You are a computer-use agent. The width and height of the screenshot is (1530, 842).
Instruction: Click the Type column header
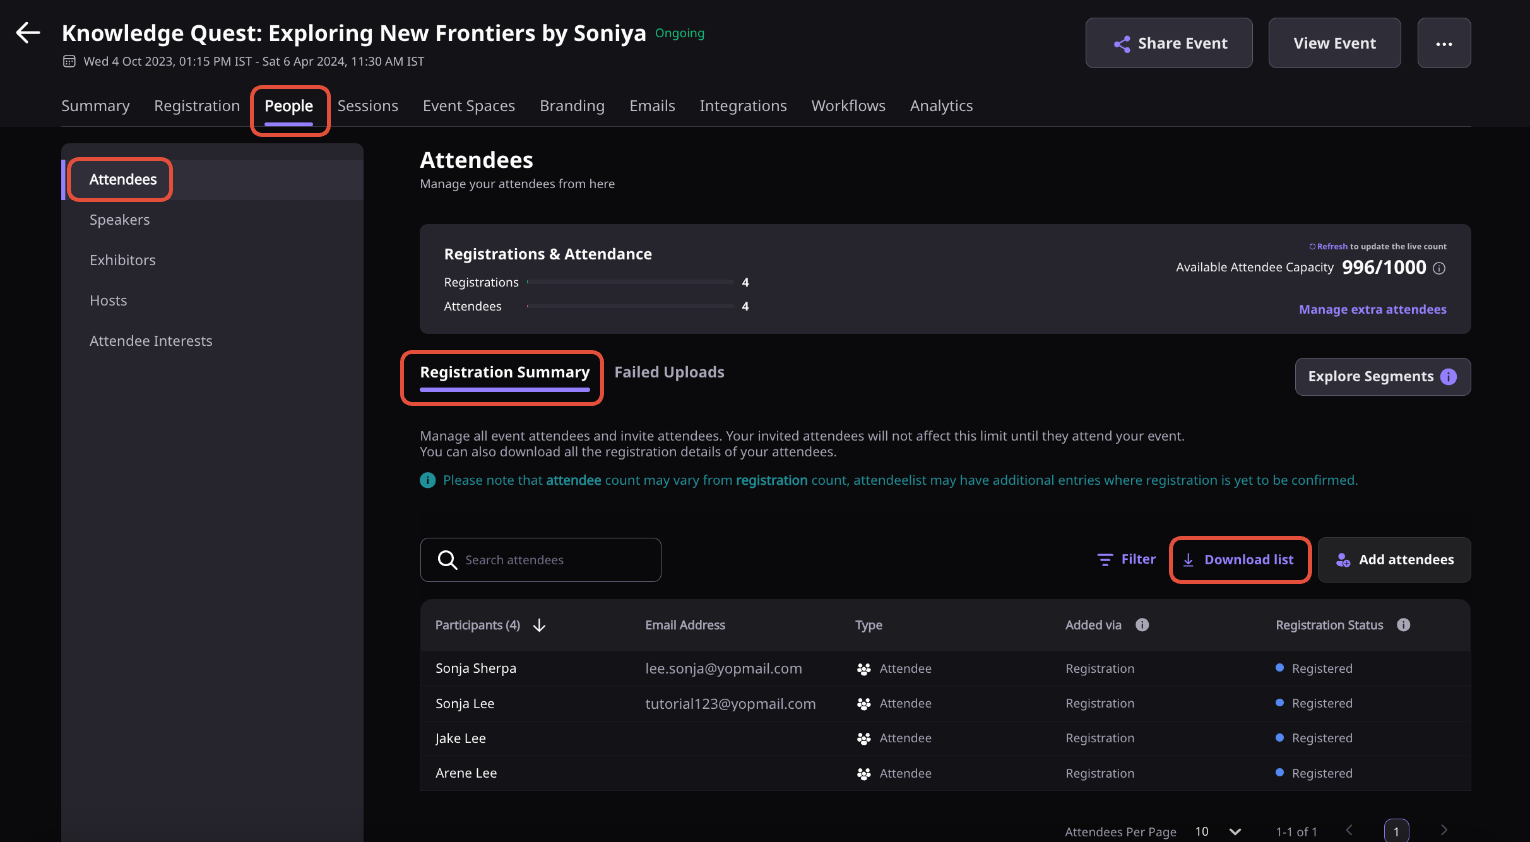(869, 625)
